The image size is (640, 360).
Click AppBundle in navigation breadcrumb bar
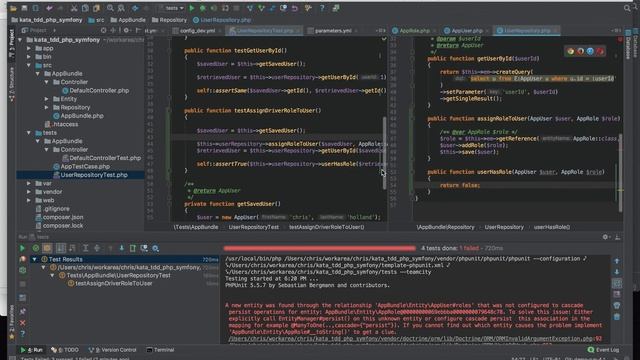tap(128, 20)
